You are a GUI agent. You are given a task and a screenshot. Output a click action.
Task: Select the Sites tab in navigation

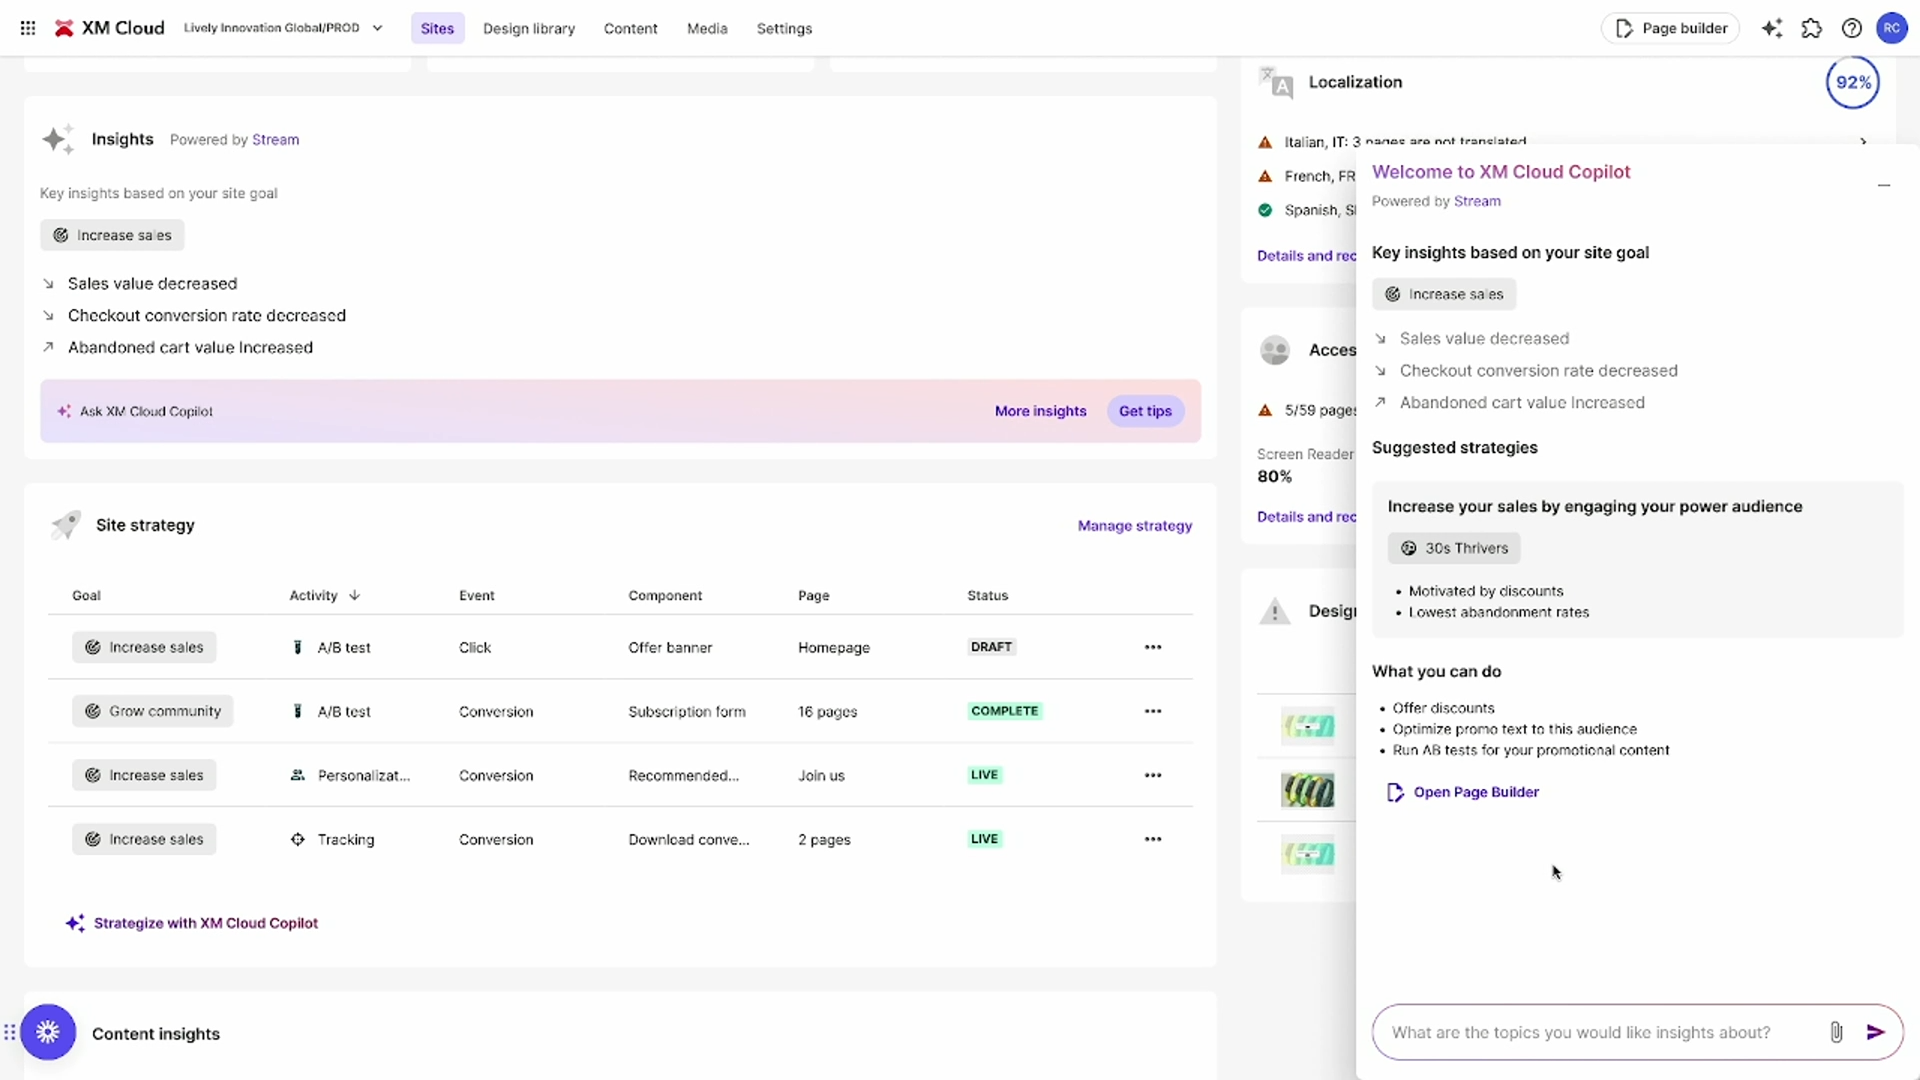pyautogui.click(x=436, y=28)
